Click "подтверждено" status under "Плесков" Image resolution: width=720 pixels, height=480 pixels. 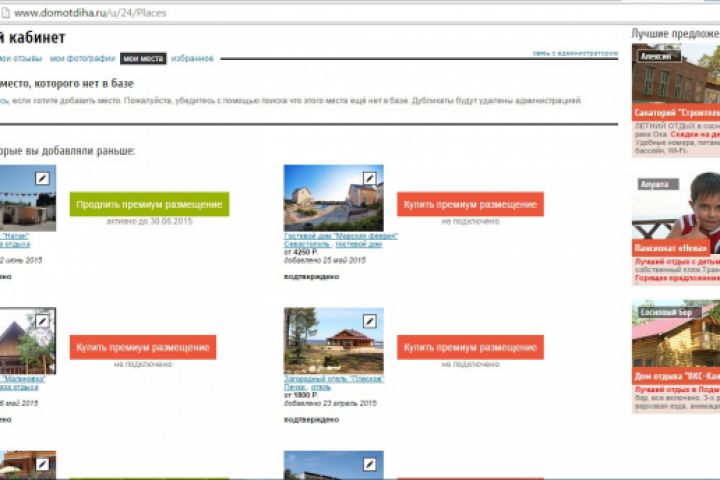click(311, 419)
